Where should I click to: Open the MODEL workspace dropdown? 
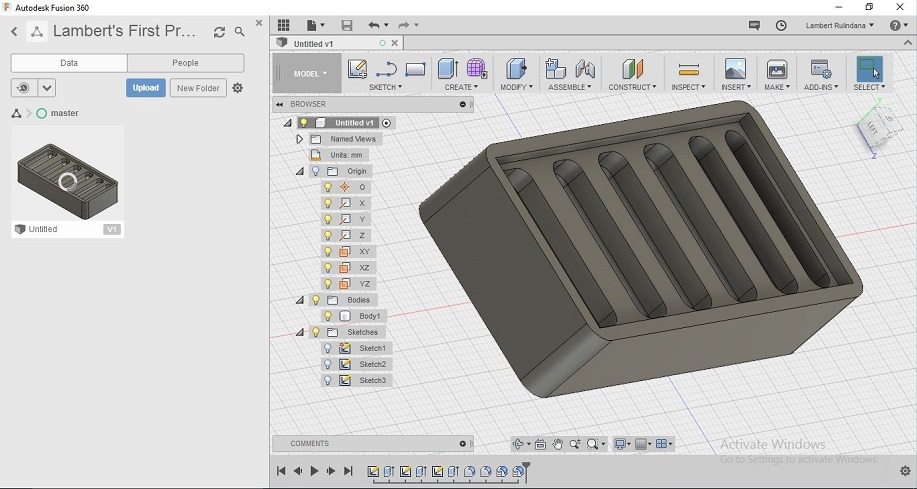click(x=310, y=73)
